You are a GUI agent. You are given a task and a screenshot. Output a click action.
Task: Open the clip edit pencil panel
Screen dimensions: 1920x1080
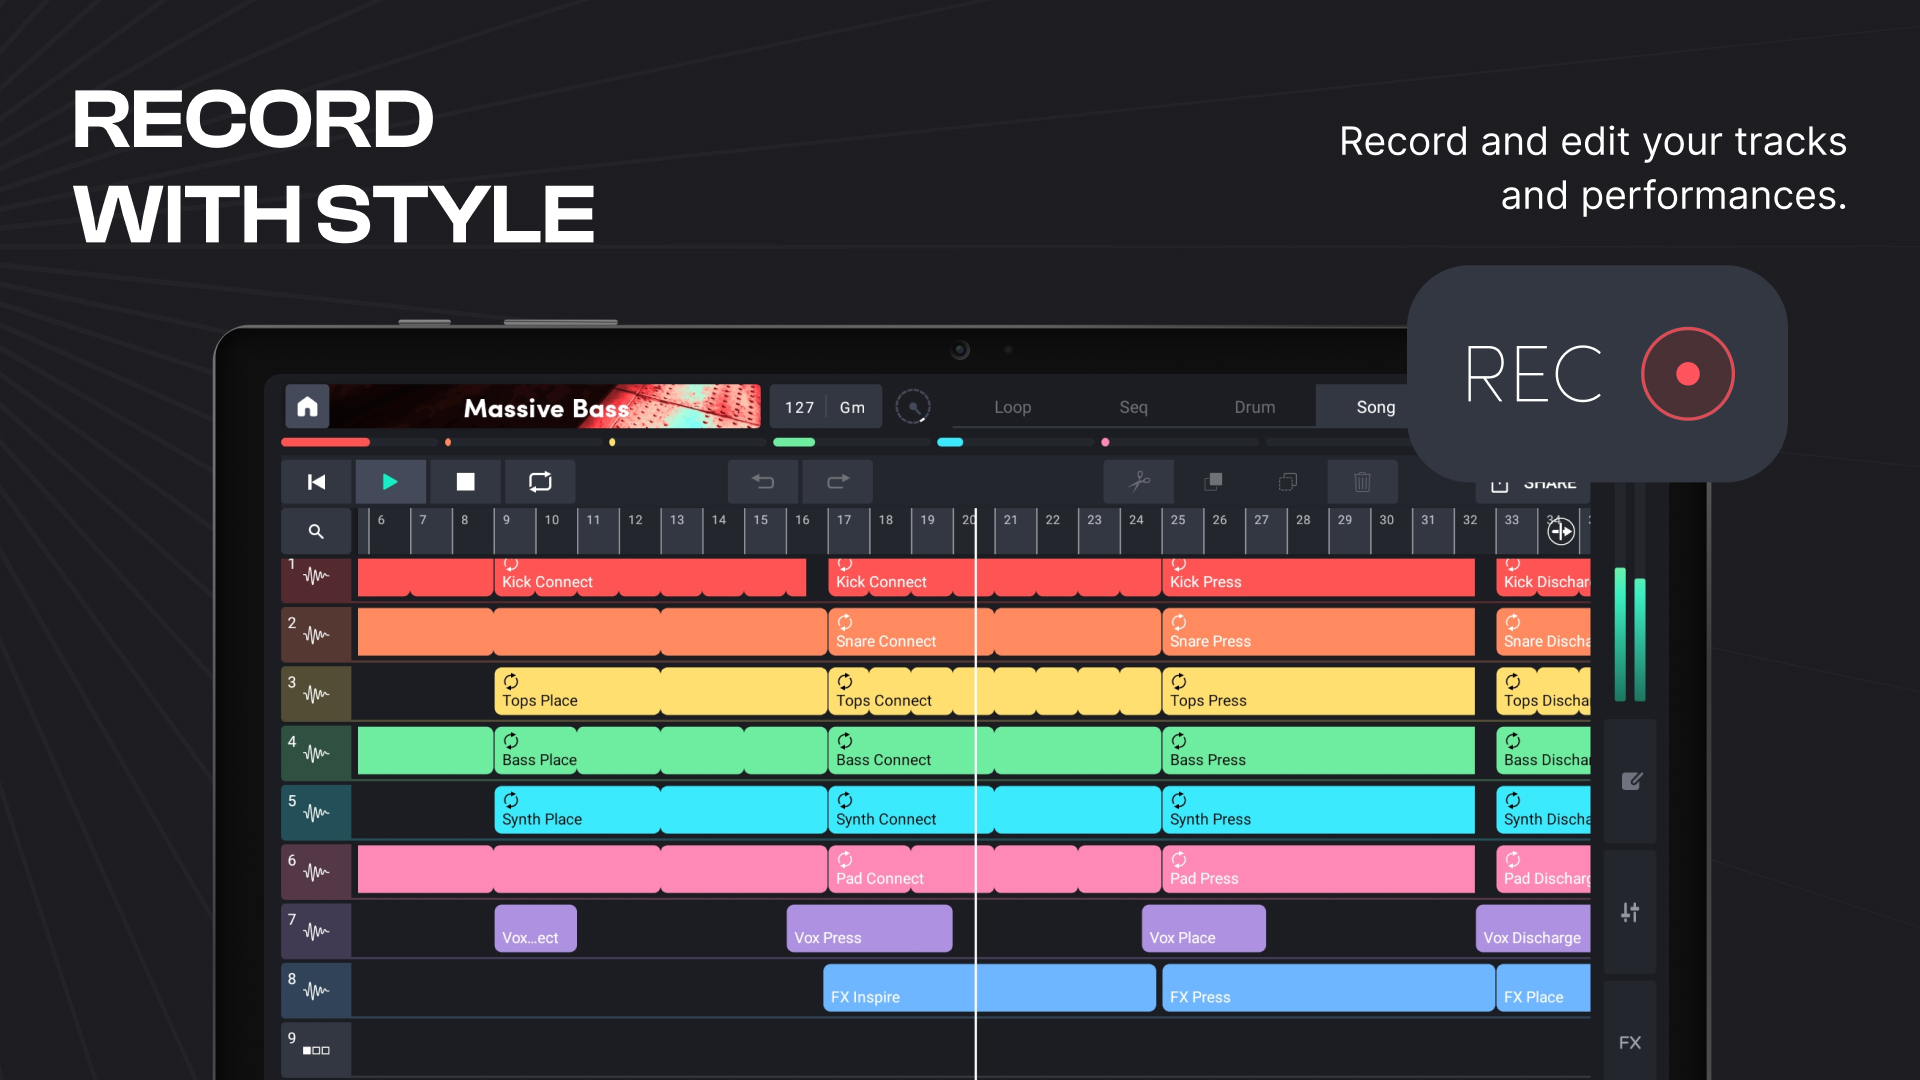(x=1631, y=781)
